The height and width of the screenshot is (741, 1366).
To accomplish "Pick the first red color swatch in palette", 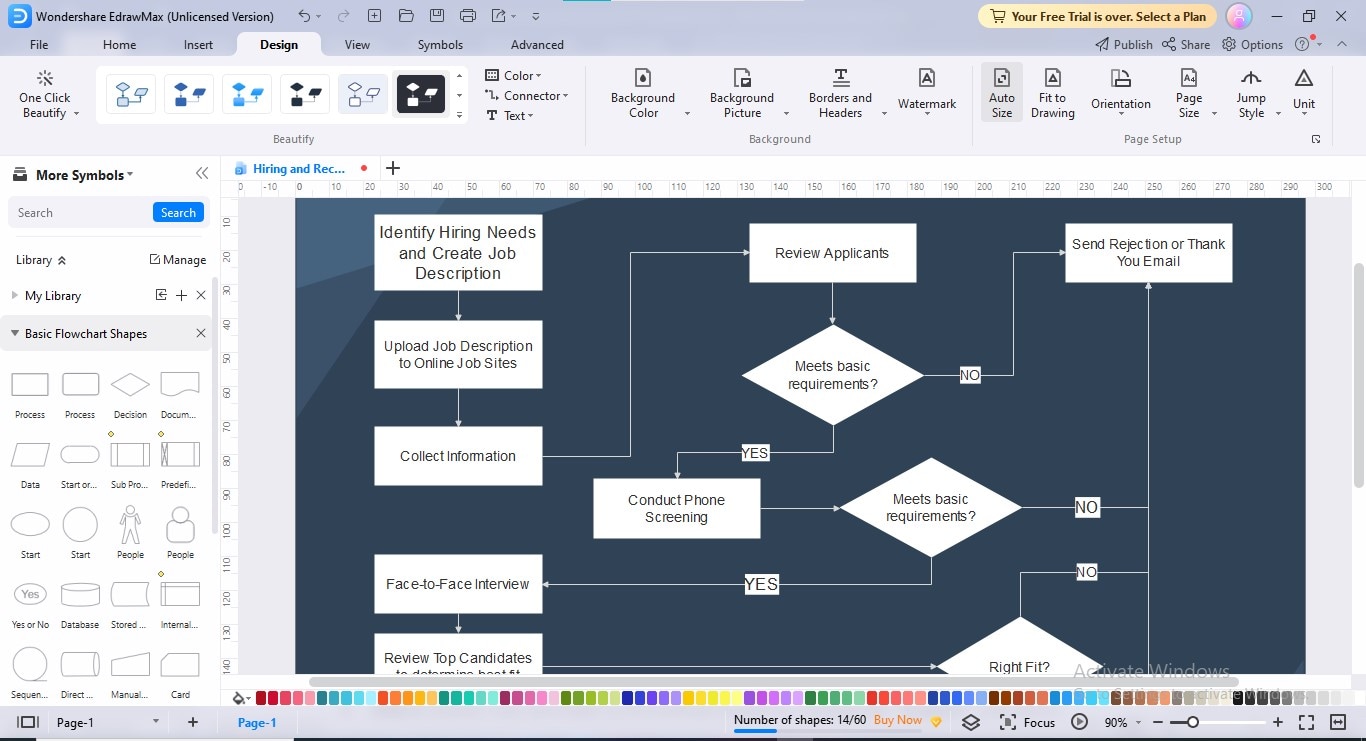I will 261,698.
